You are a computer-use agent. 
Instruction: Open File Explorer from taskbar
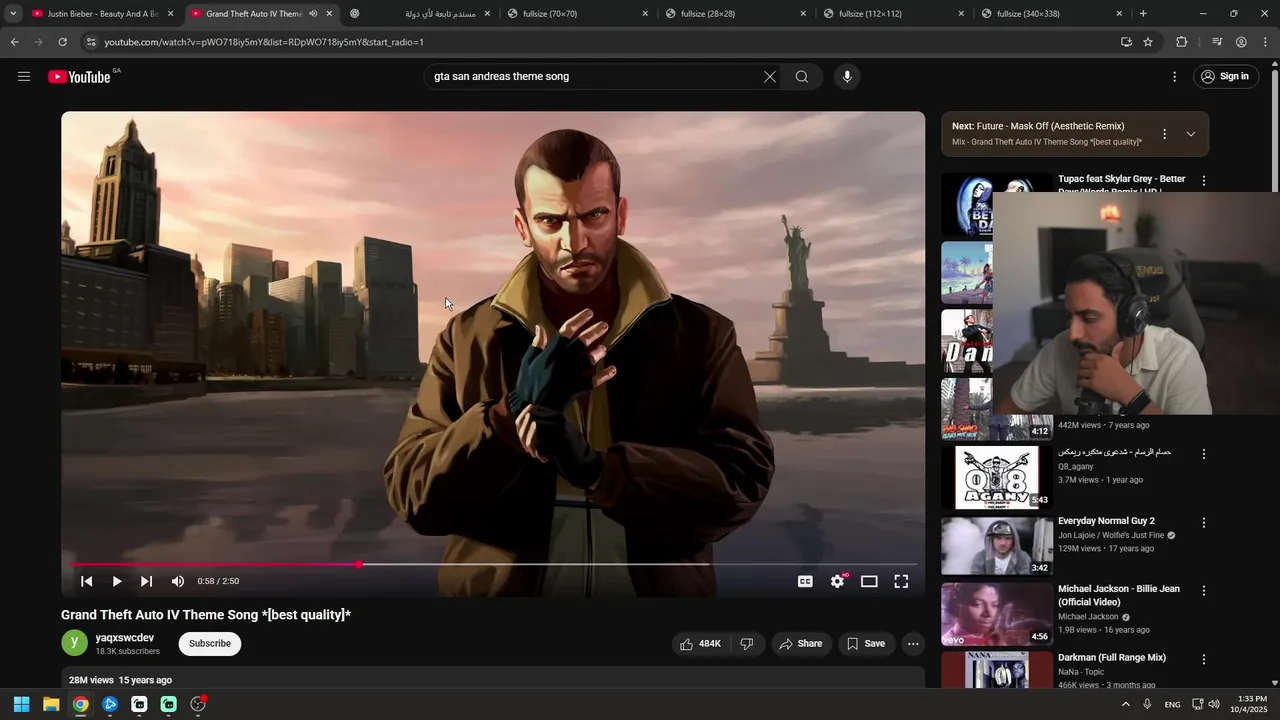point(51,704)
